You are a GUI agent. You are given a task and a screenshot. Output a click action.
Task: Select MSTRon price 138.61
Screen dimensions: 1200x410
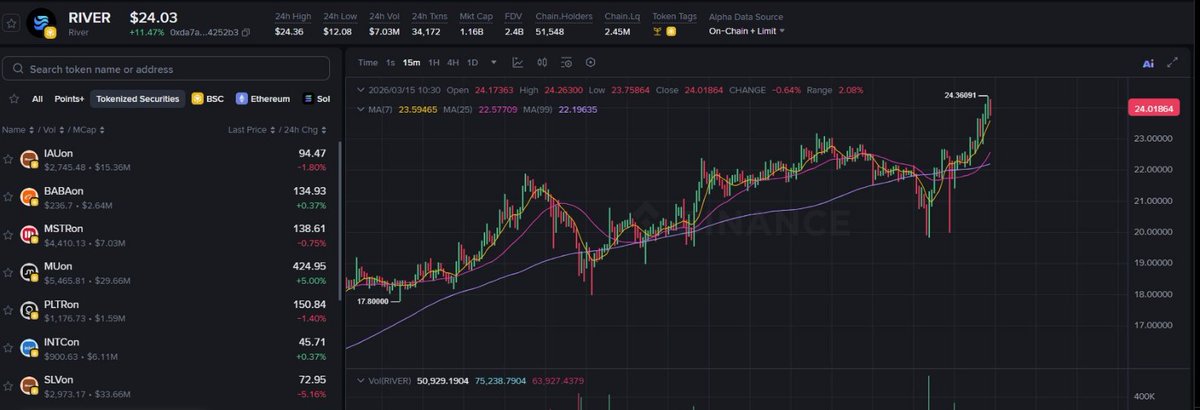[309, 229]
